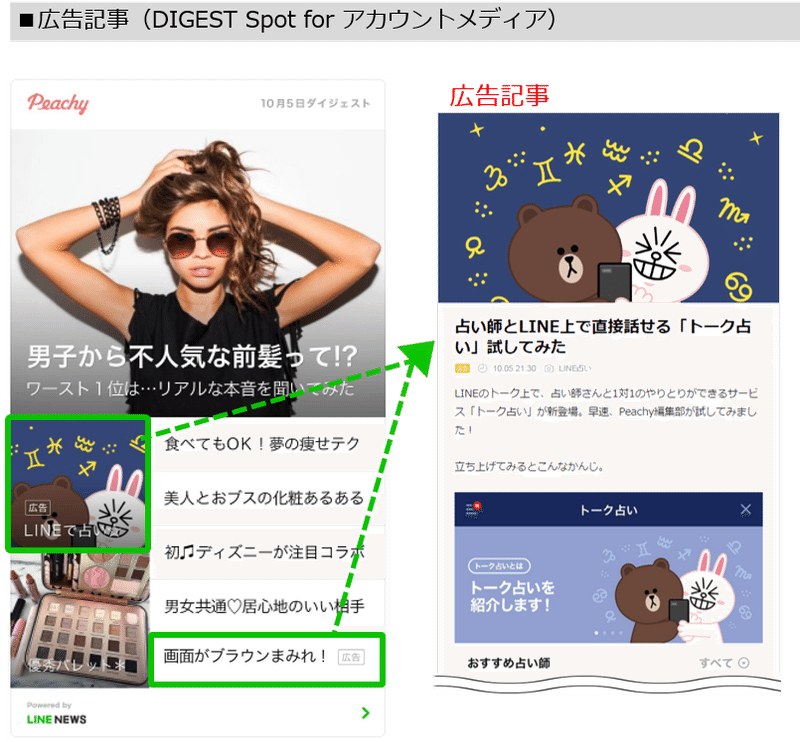Click the ワースト１位は…リアルな本音 subtitle

(190, 389)
